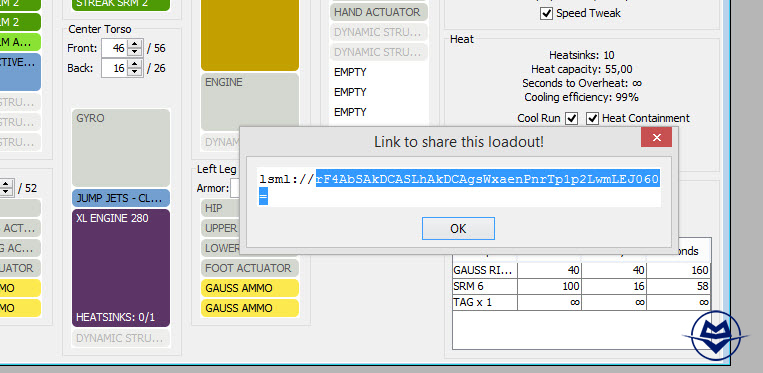Viewport: 763px width, 373px height.
Task: Increase Center Torso Back armor value
Action: [135, 64]
